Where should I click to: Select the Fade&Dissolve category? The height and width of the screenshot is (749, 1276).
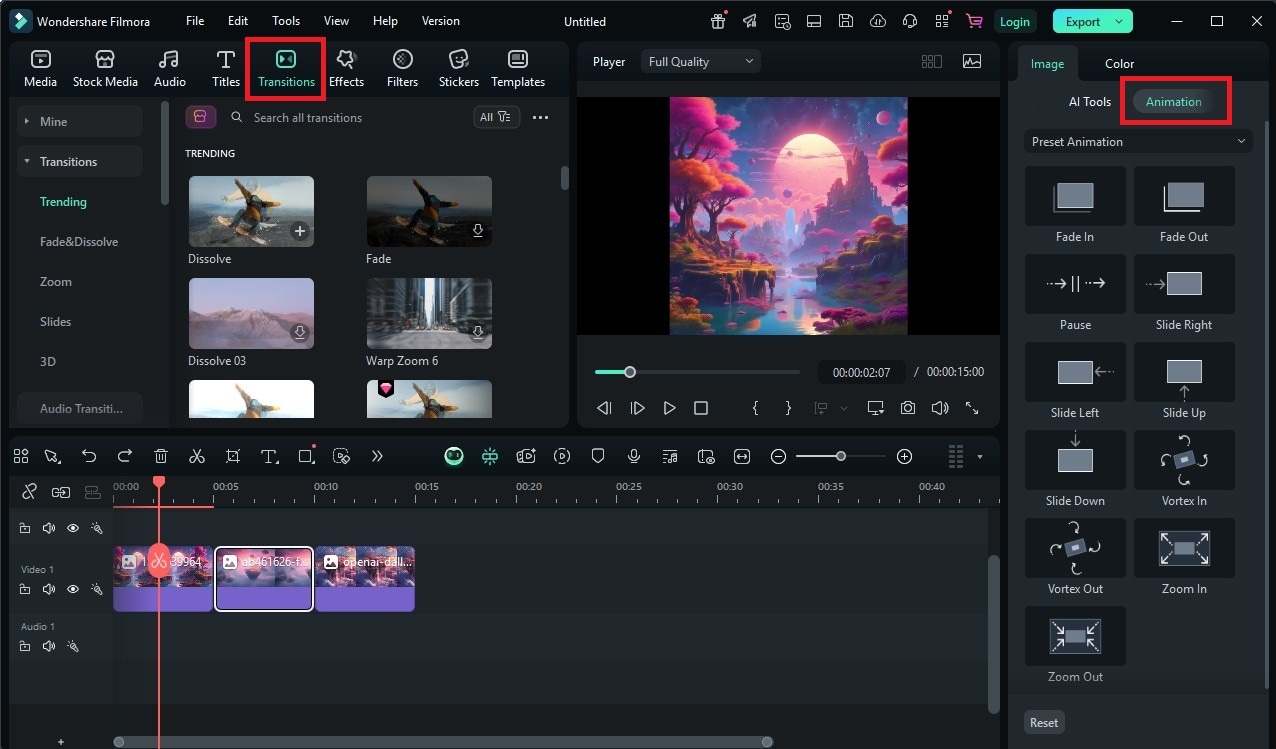tap(79, 241)
